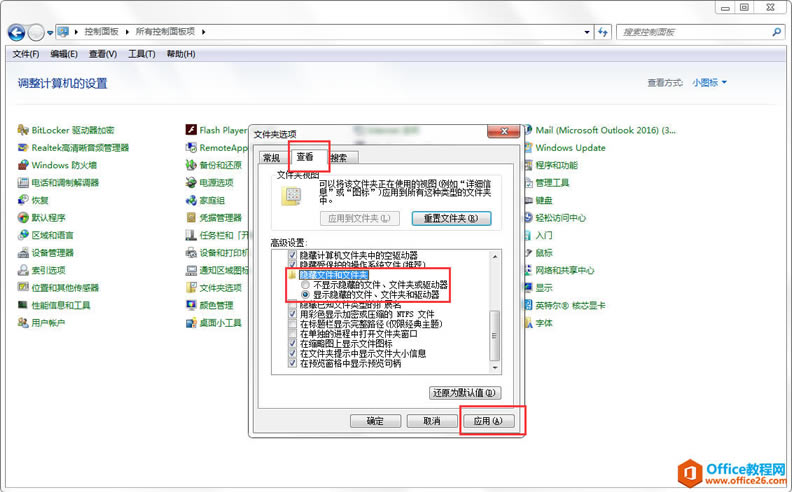792x492 pixels.
Task: Toggle 在预览窗格中显示预览句柄 checkbox
Action: [292, 363]
